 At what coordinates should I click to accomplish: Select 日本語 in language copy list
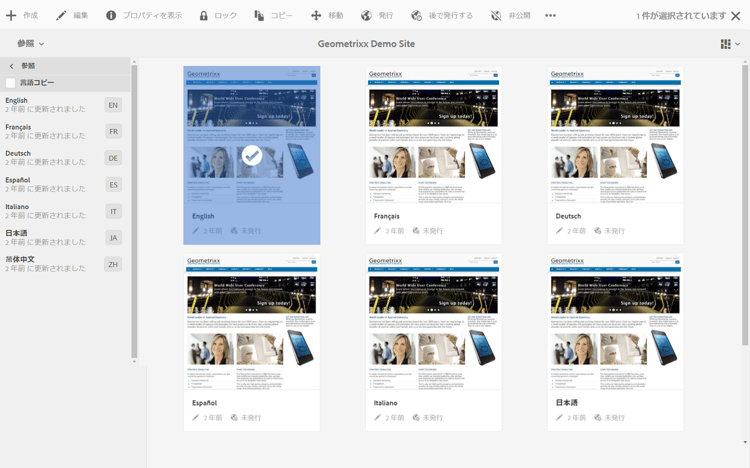65,237
